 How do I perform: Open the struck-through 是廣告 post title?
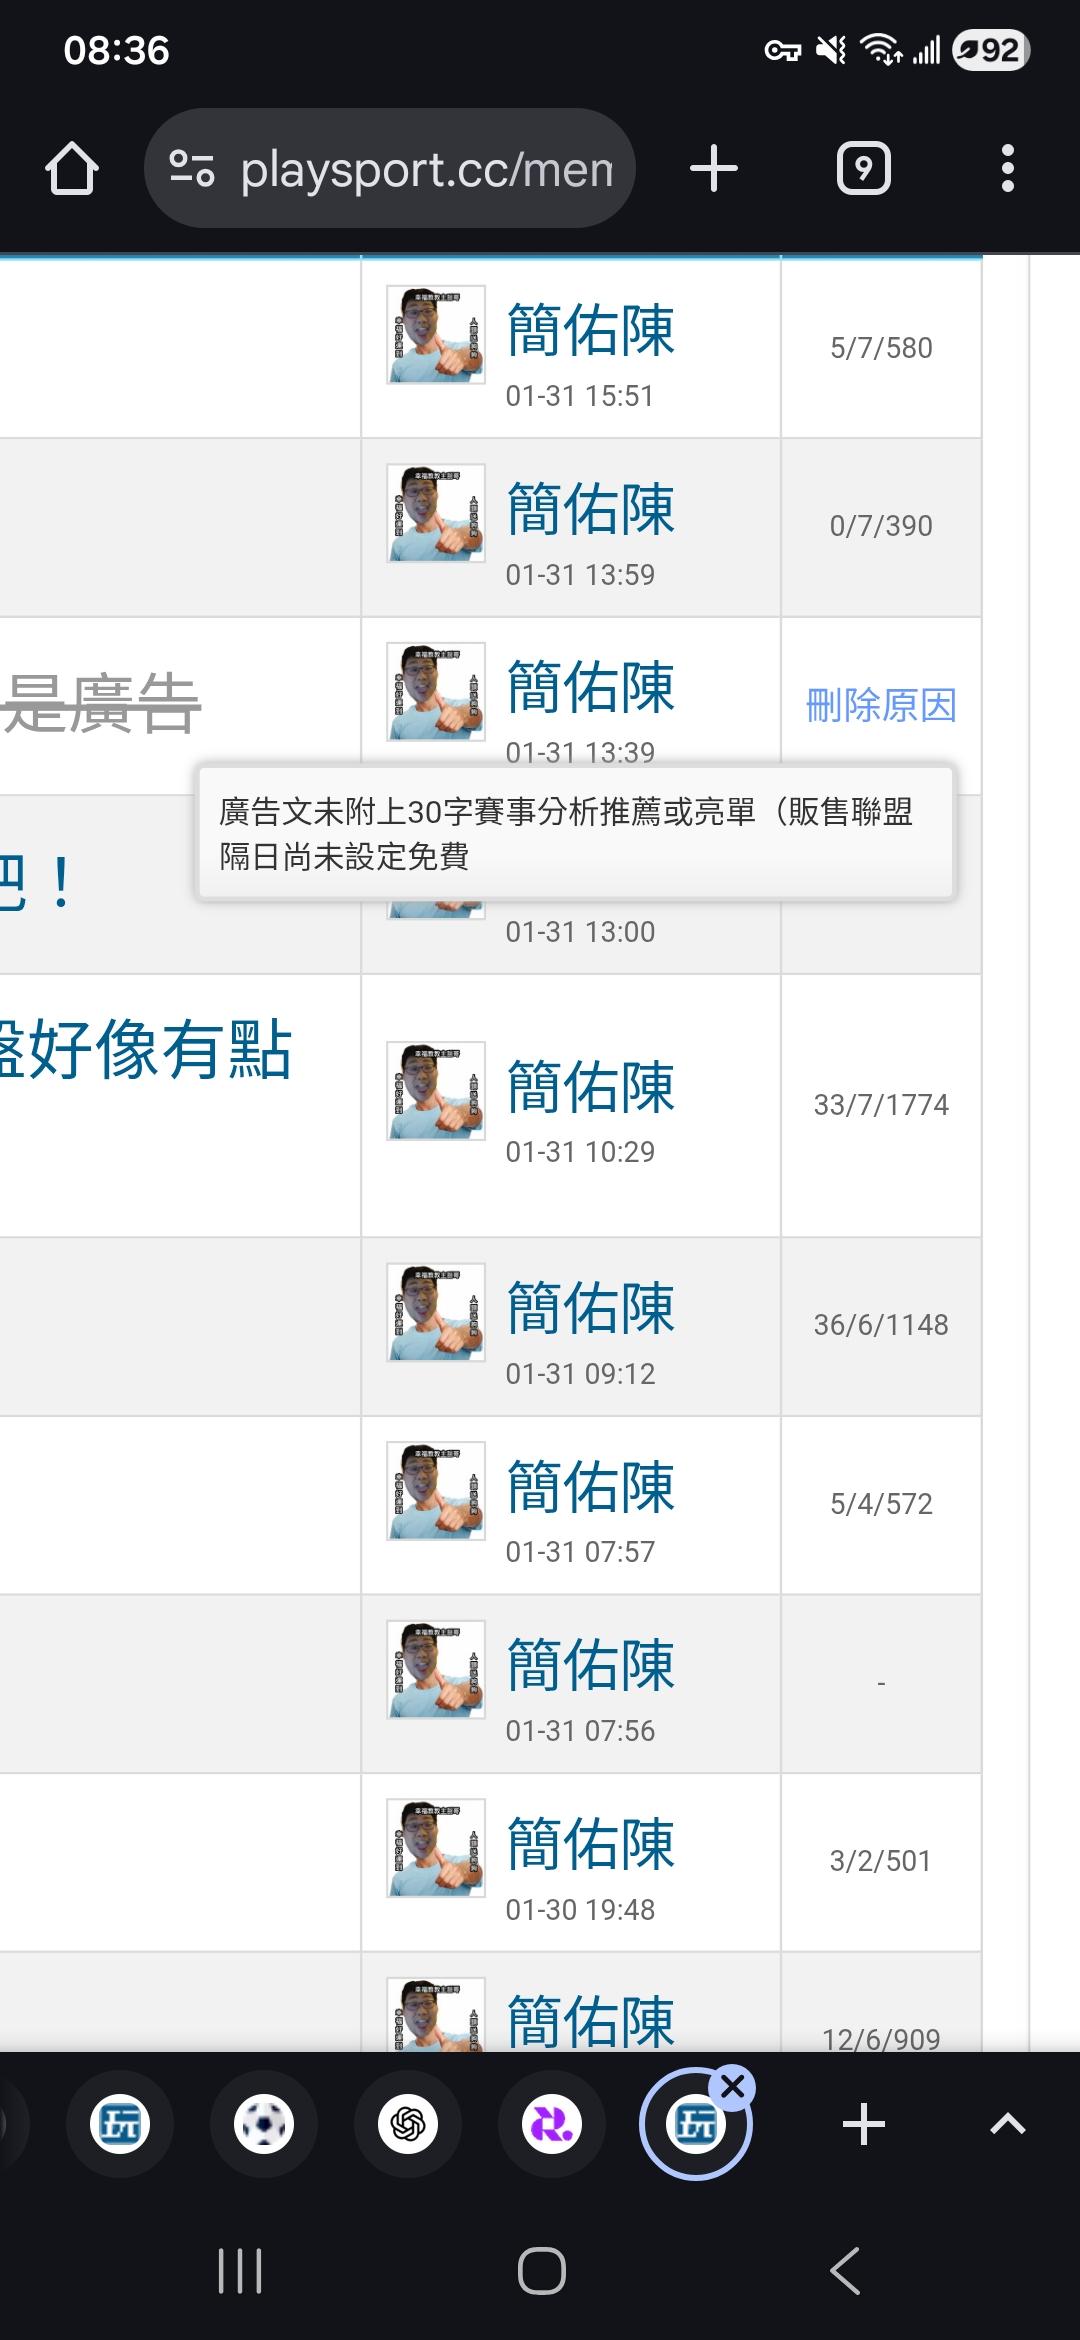[101, 703]
